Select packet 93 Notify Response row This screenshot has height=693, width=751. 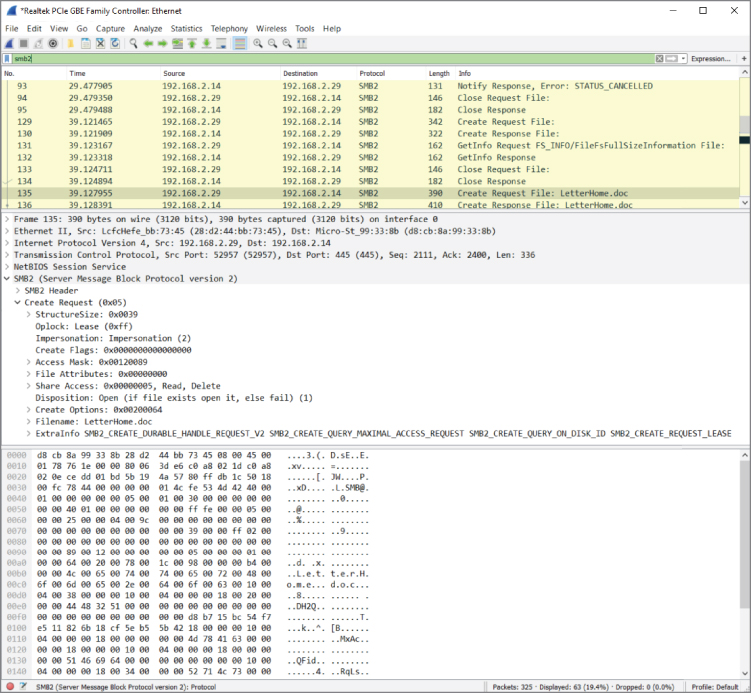pos(370,86)
